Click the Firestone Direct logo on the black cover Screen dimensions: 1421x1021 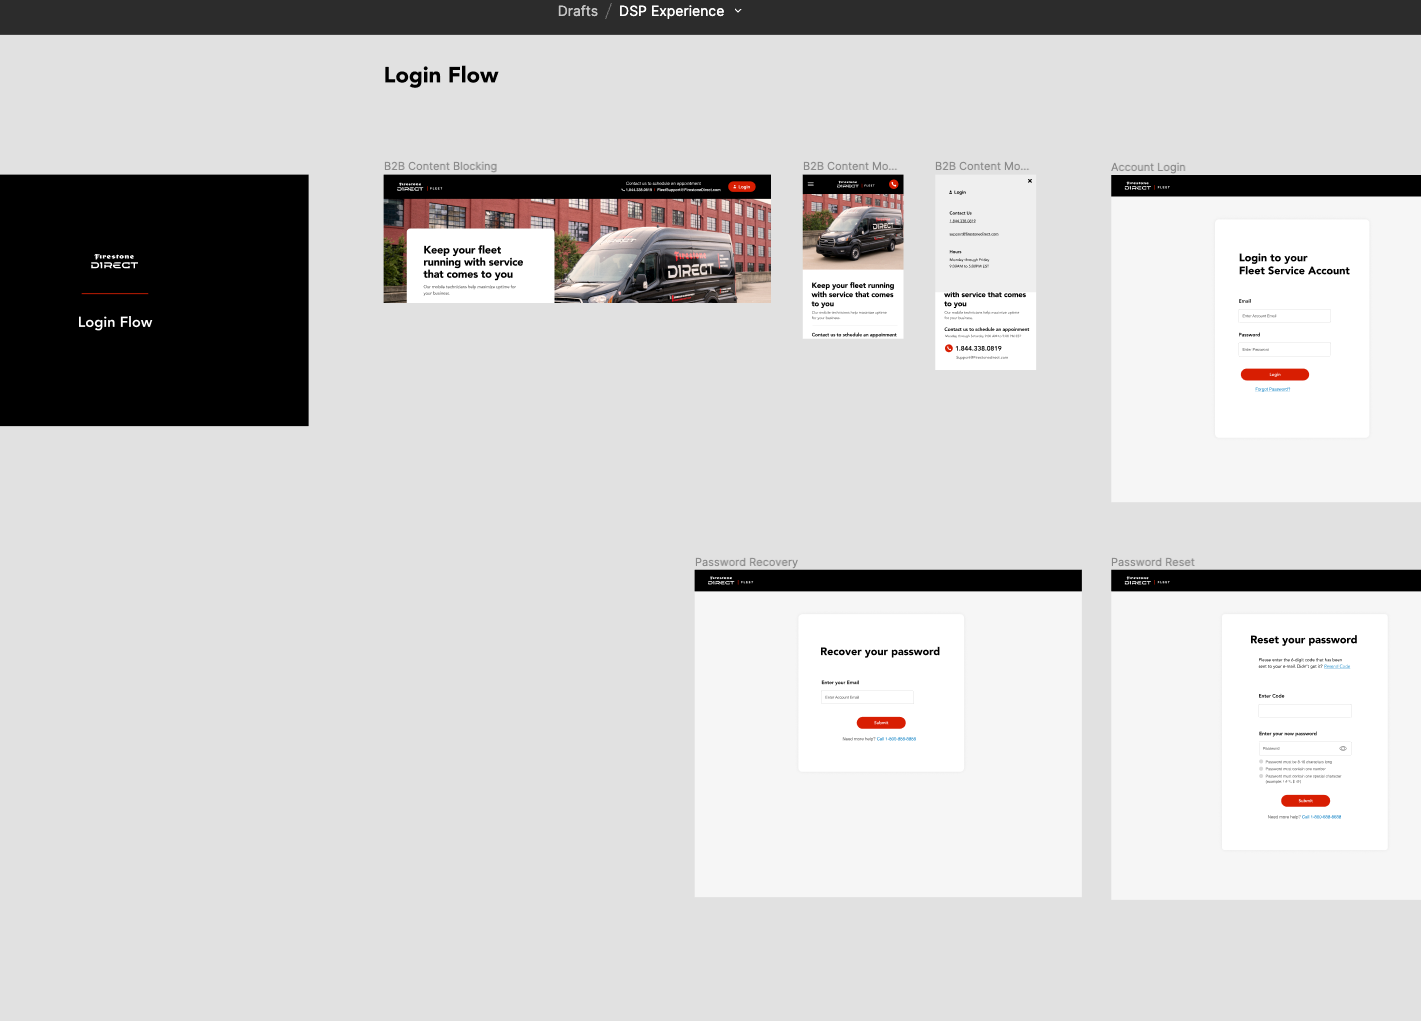tap(115, 262)
